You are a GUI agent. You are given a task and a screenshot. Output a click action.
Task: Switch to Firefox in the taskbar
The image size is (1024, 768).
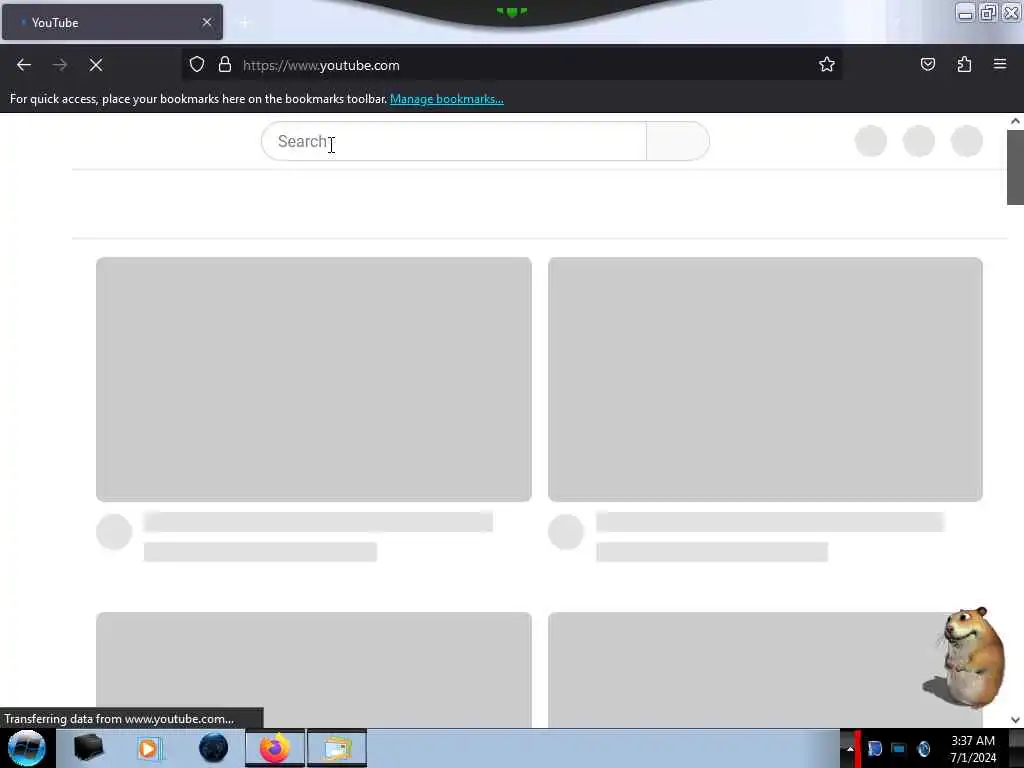(x=275, y=748)
